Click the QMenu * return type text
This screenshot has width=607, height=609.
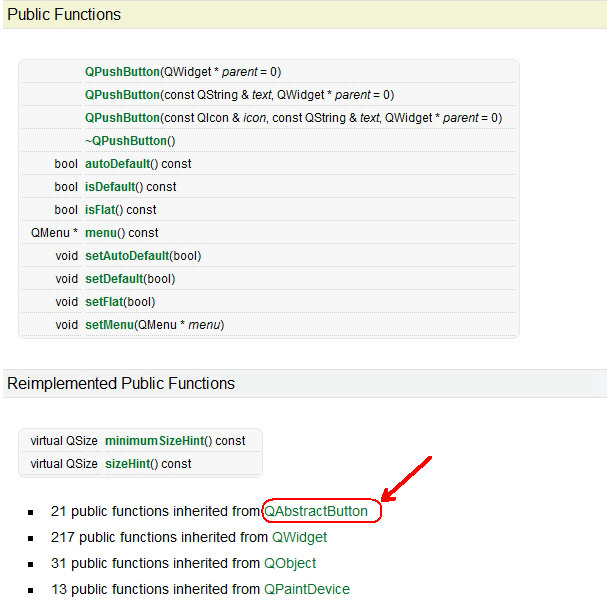click(54, 233)
